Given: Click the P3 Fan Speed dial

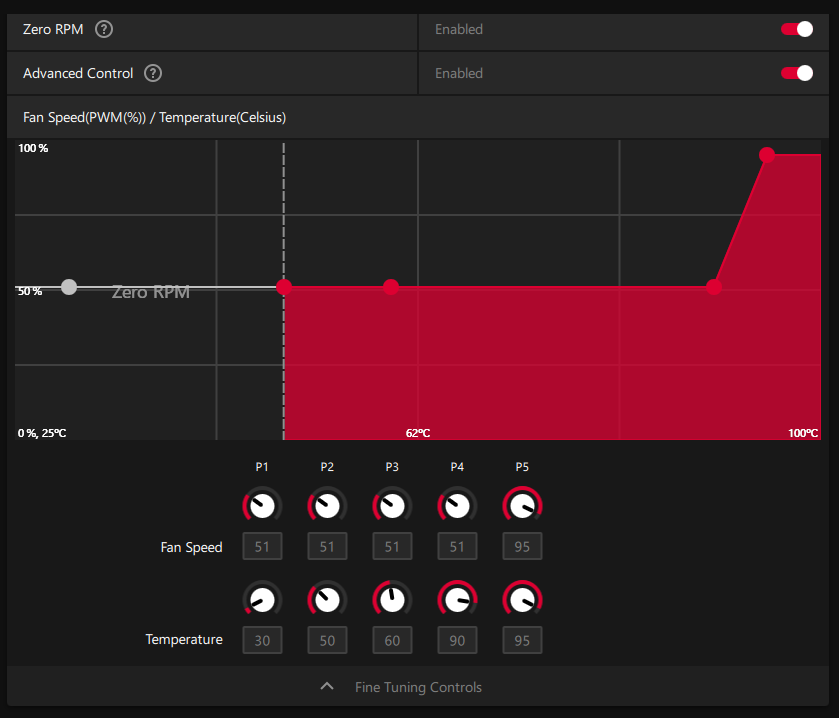Looking at the screenshot, I should tap(392, 506).
